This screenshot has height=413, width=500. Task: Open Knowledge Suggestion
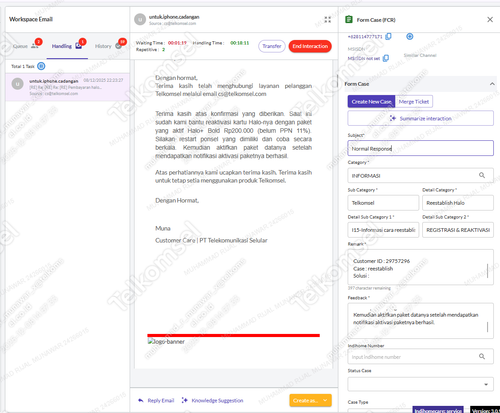(217, 400)
